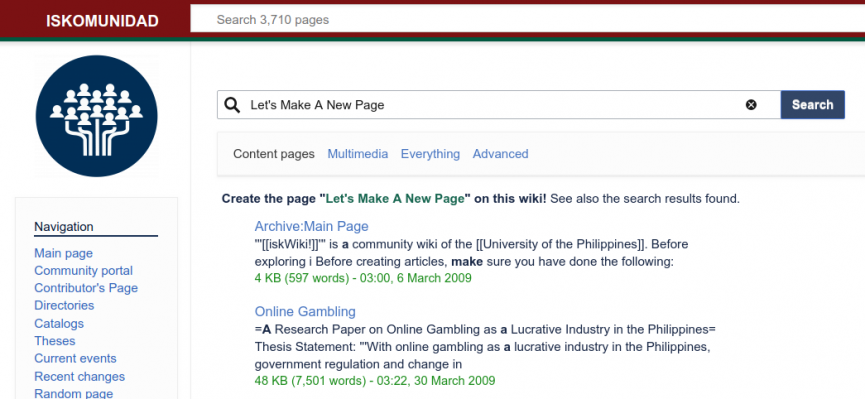Open the Theses link
The width and height of the screenshot is (865, 399).
point(55,341)
